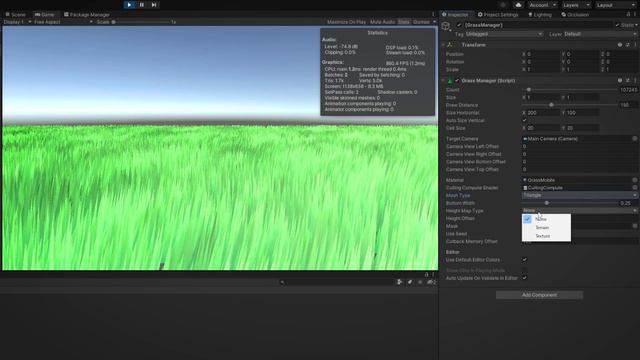Click the Rotation Y field
The width and height of the screenshot is (640, 360).
[582, 62]
